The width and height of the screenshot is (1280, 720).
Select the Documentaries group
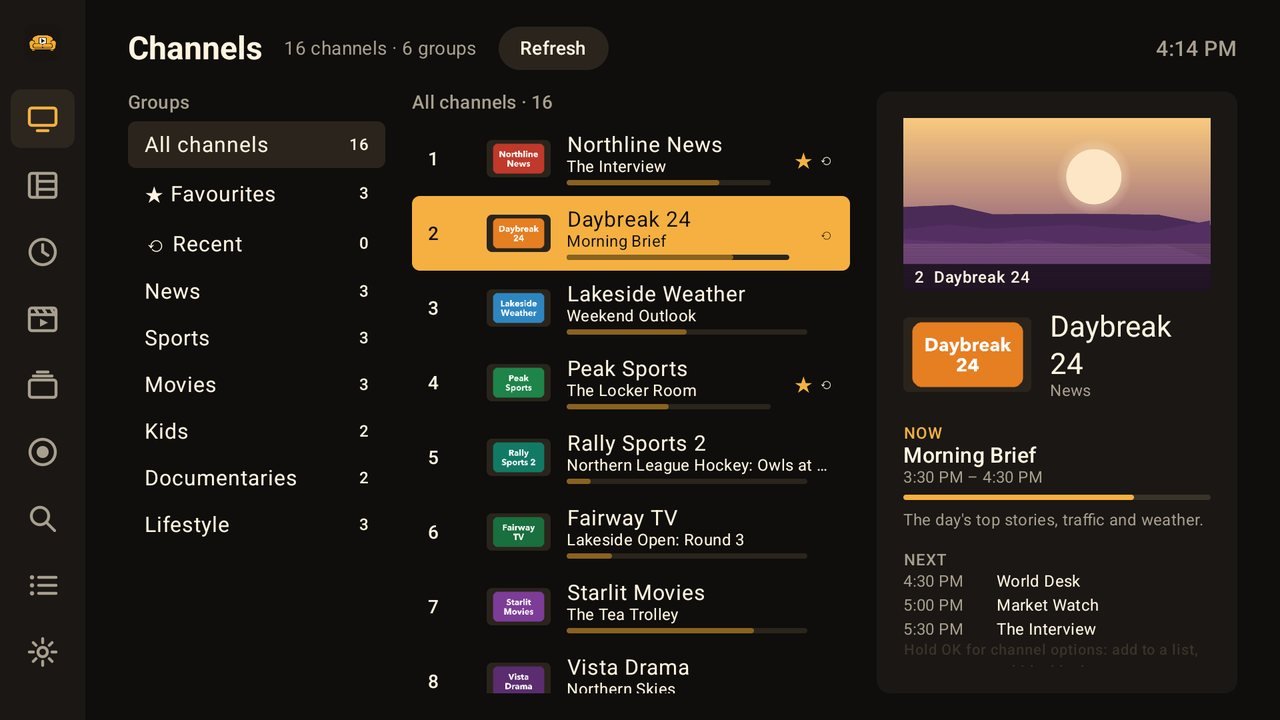tap(256, 478)
